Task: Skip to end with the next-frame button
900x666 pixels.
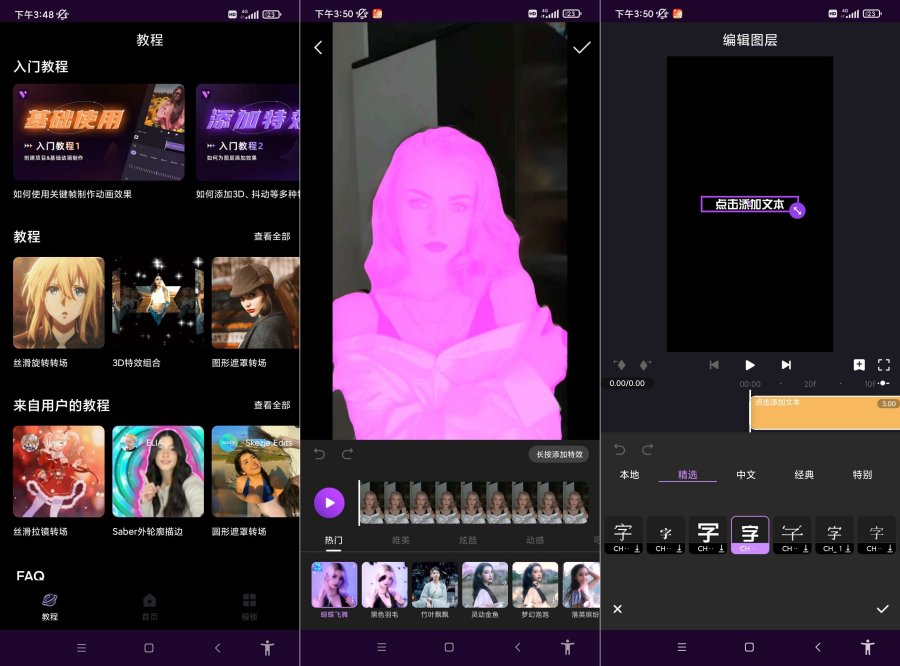Action: coord(786,365)
